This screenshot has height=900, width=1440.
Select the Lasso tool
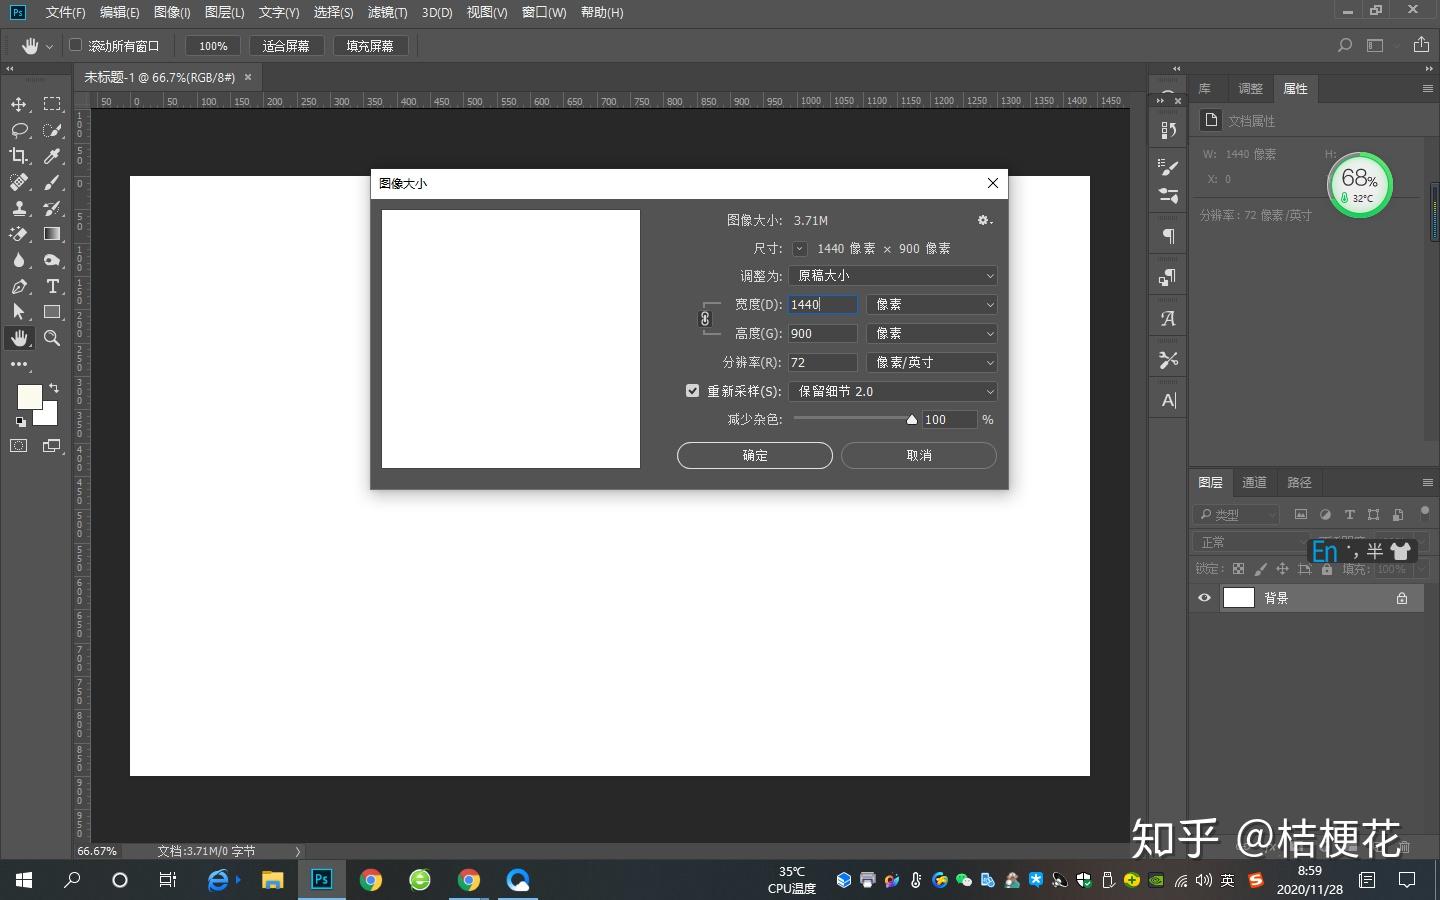pyautogui.click(x=19, y=130)
